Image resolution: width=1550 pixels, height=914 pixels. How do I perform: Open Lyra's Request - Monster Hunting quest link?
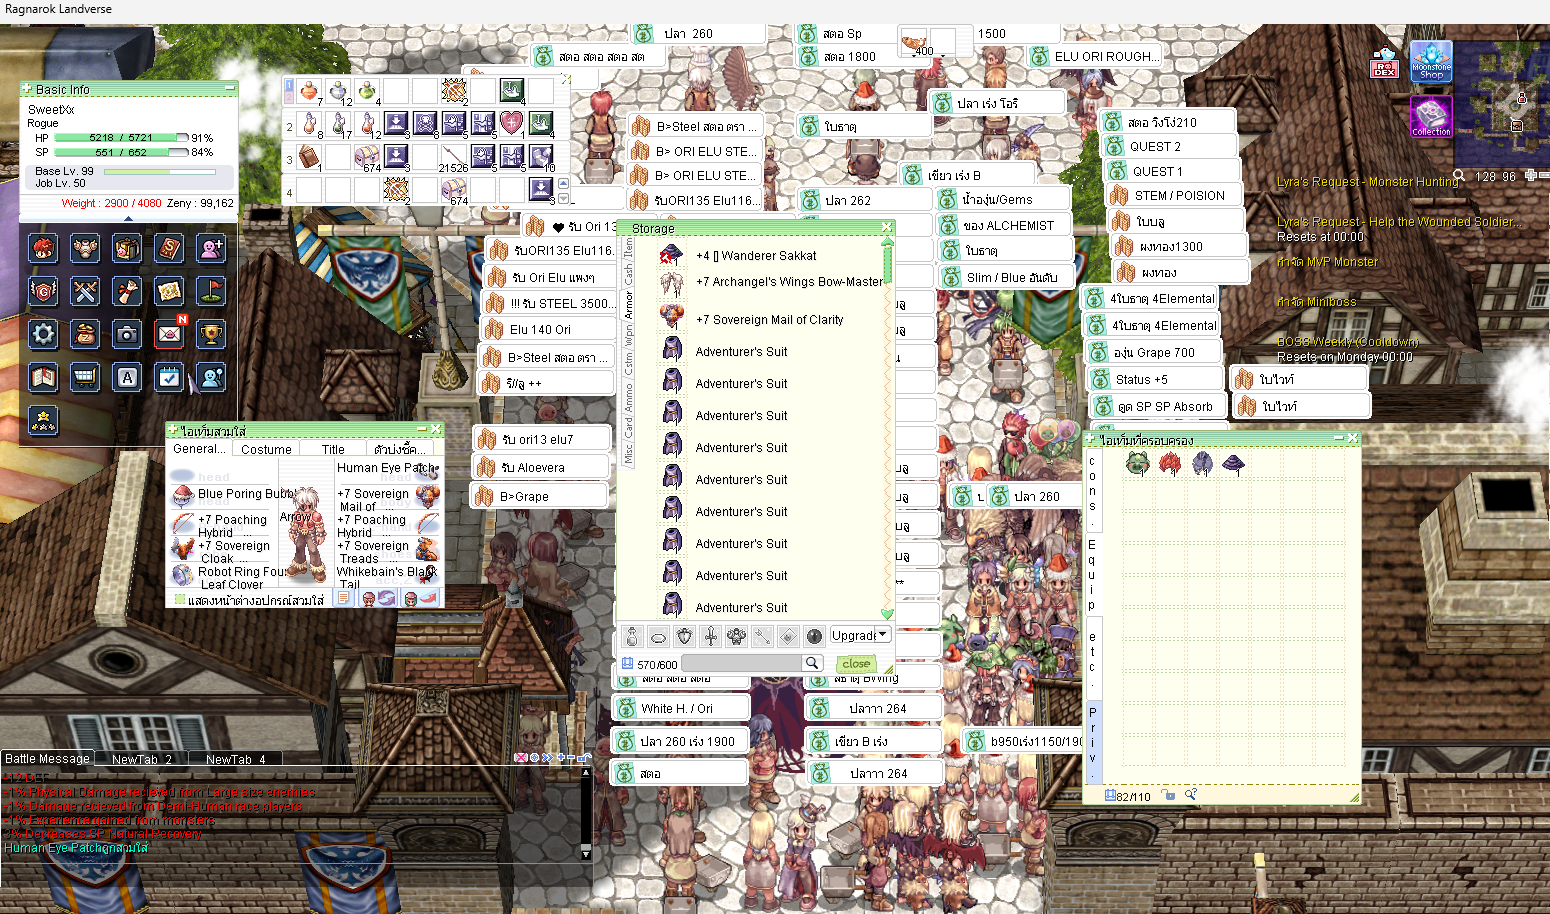click(x=1368, y=182)
